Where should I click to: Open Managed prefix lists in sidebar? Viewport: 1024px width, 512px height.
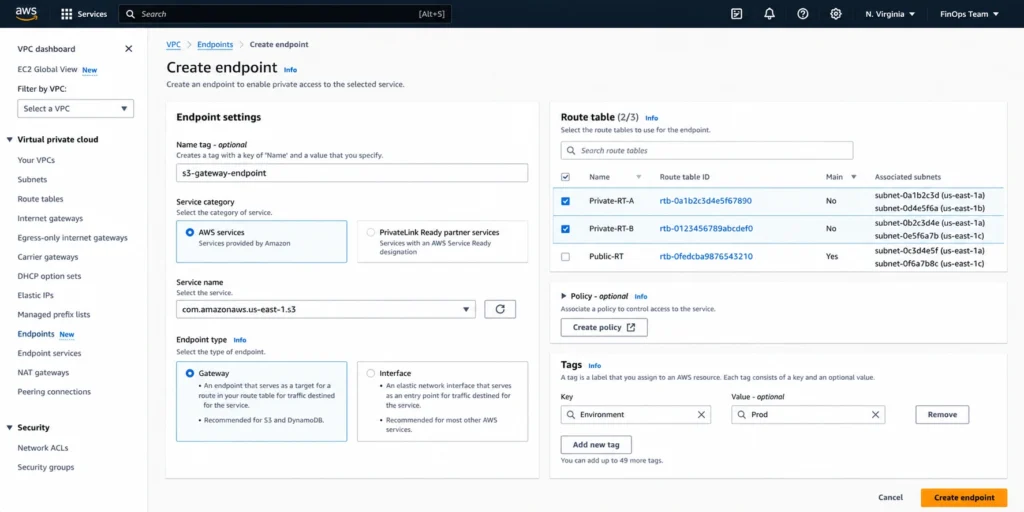pyautogui.click(x=54, y=315)
